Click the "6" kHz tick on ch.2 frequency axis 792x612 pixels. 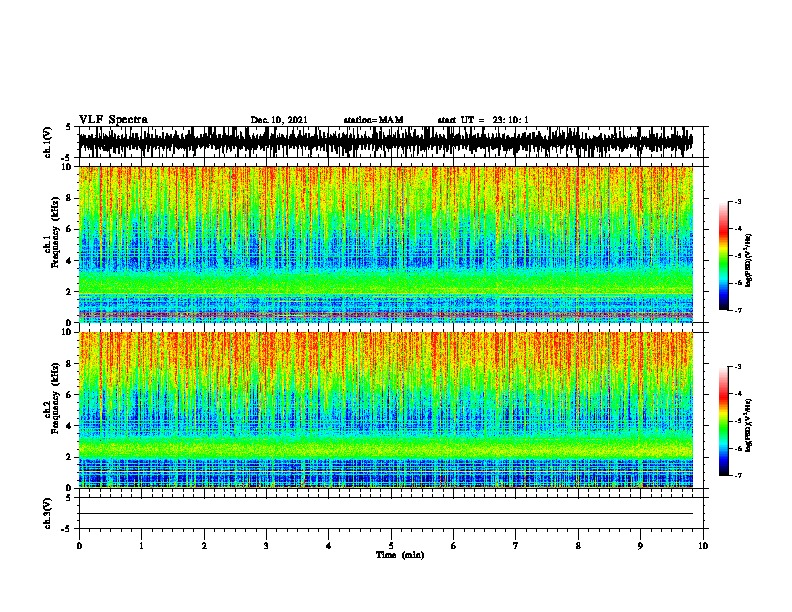70,394
